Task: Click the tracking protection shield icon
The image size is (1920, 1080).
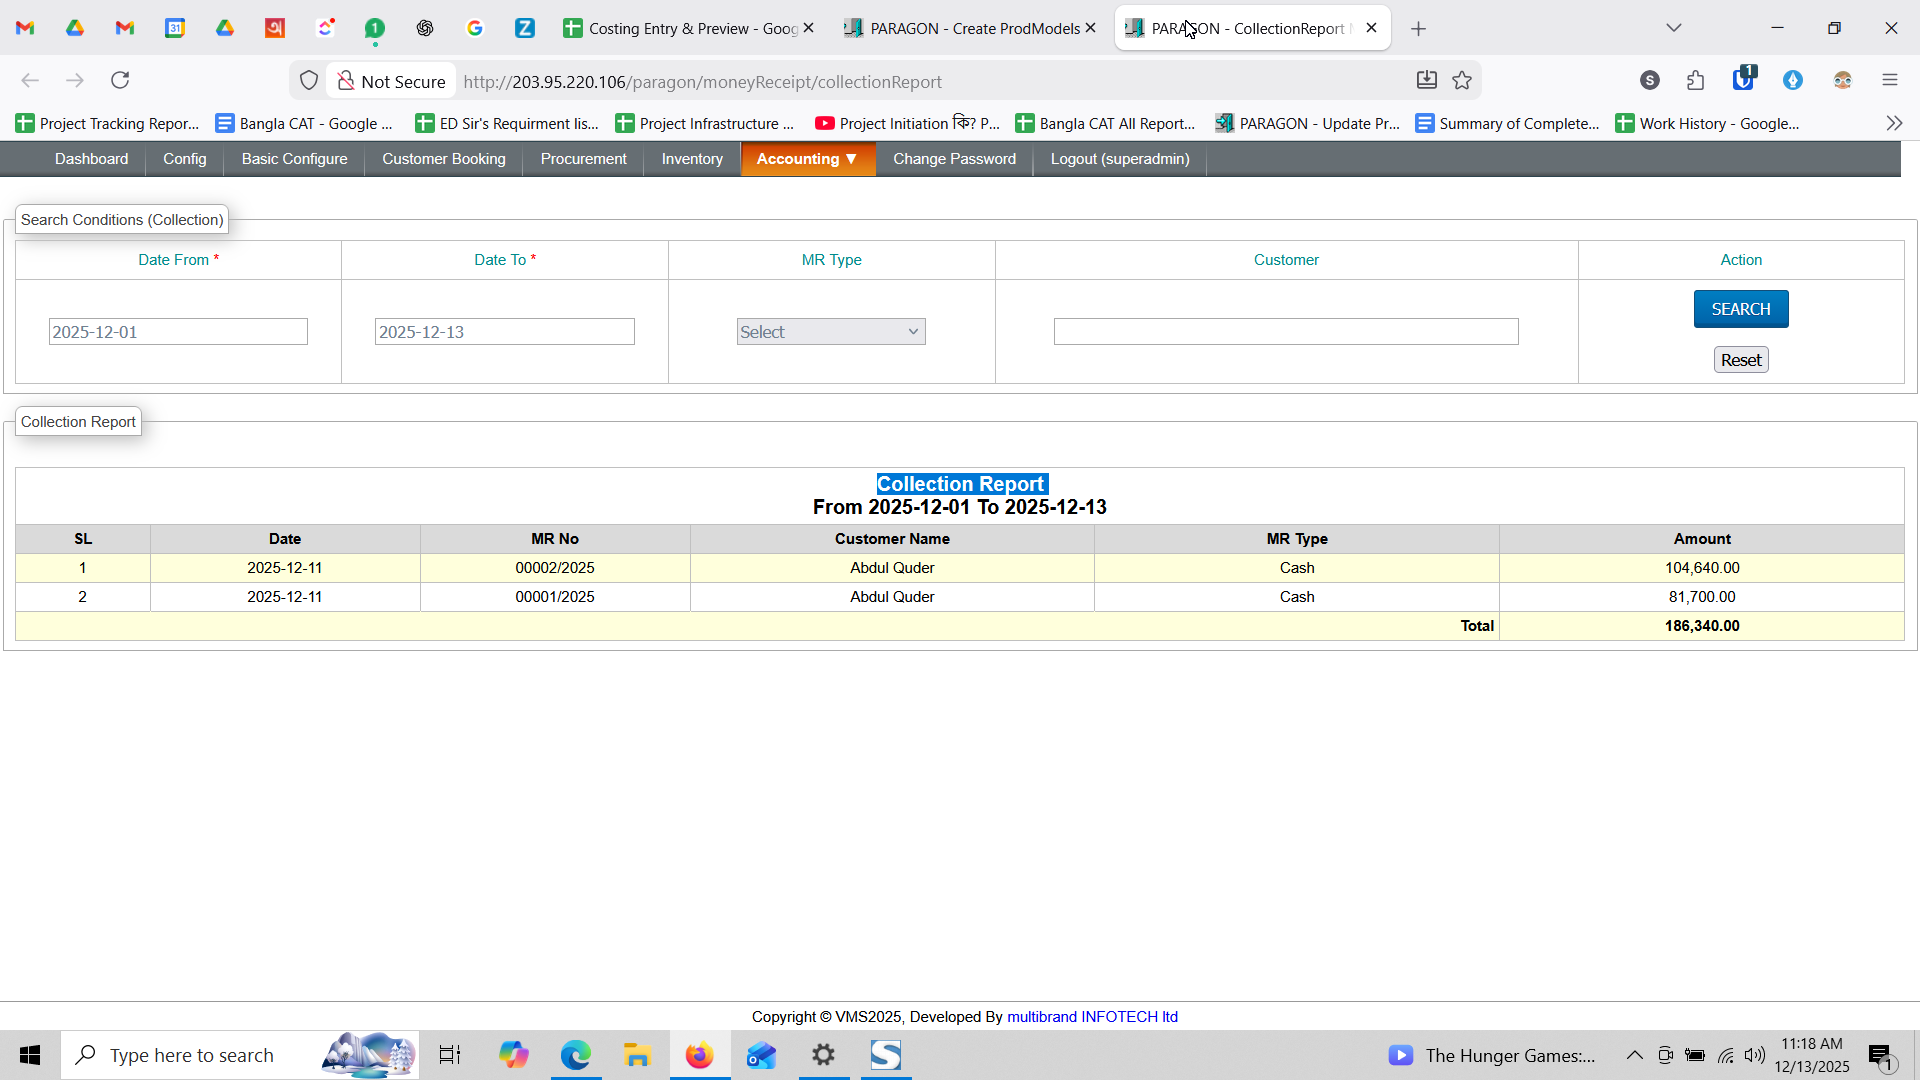Action: pyautogui.click(x=309, y=81)
